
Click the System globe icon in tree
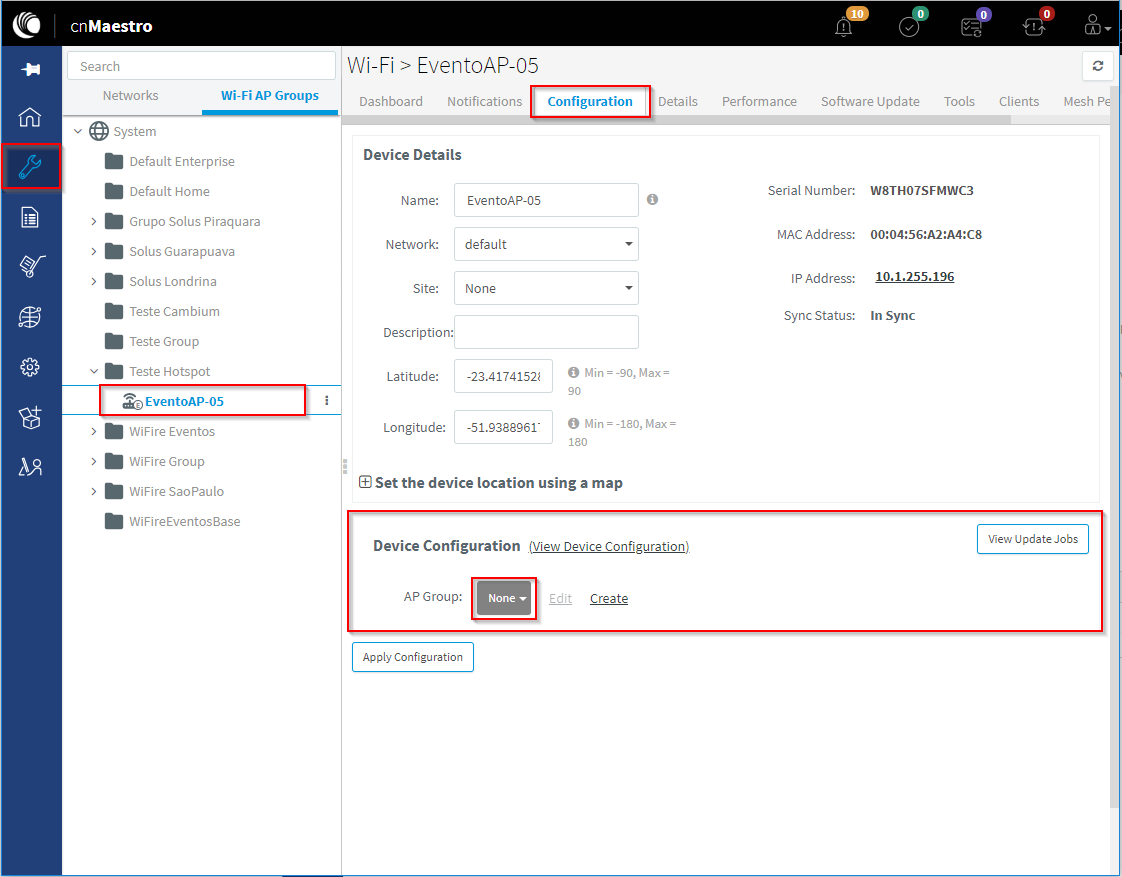coord(99,131)
